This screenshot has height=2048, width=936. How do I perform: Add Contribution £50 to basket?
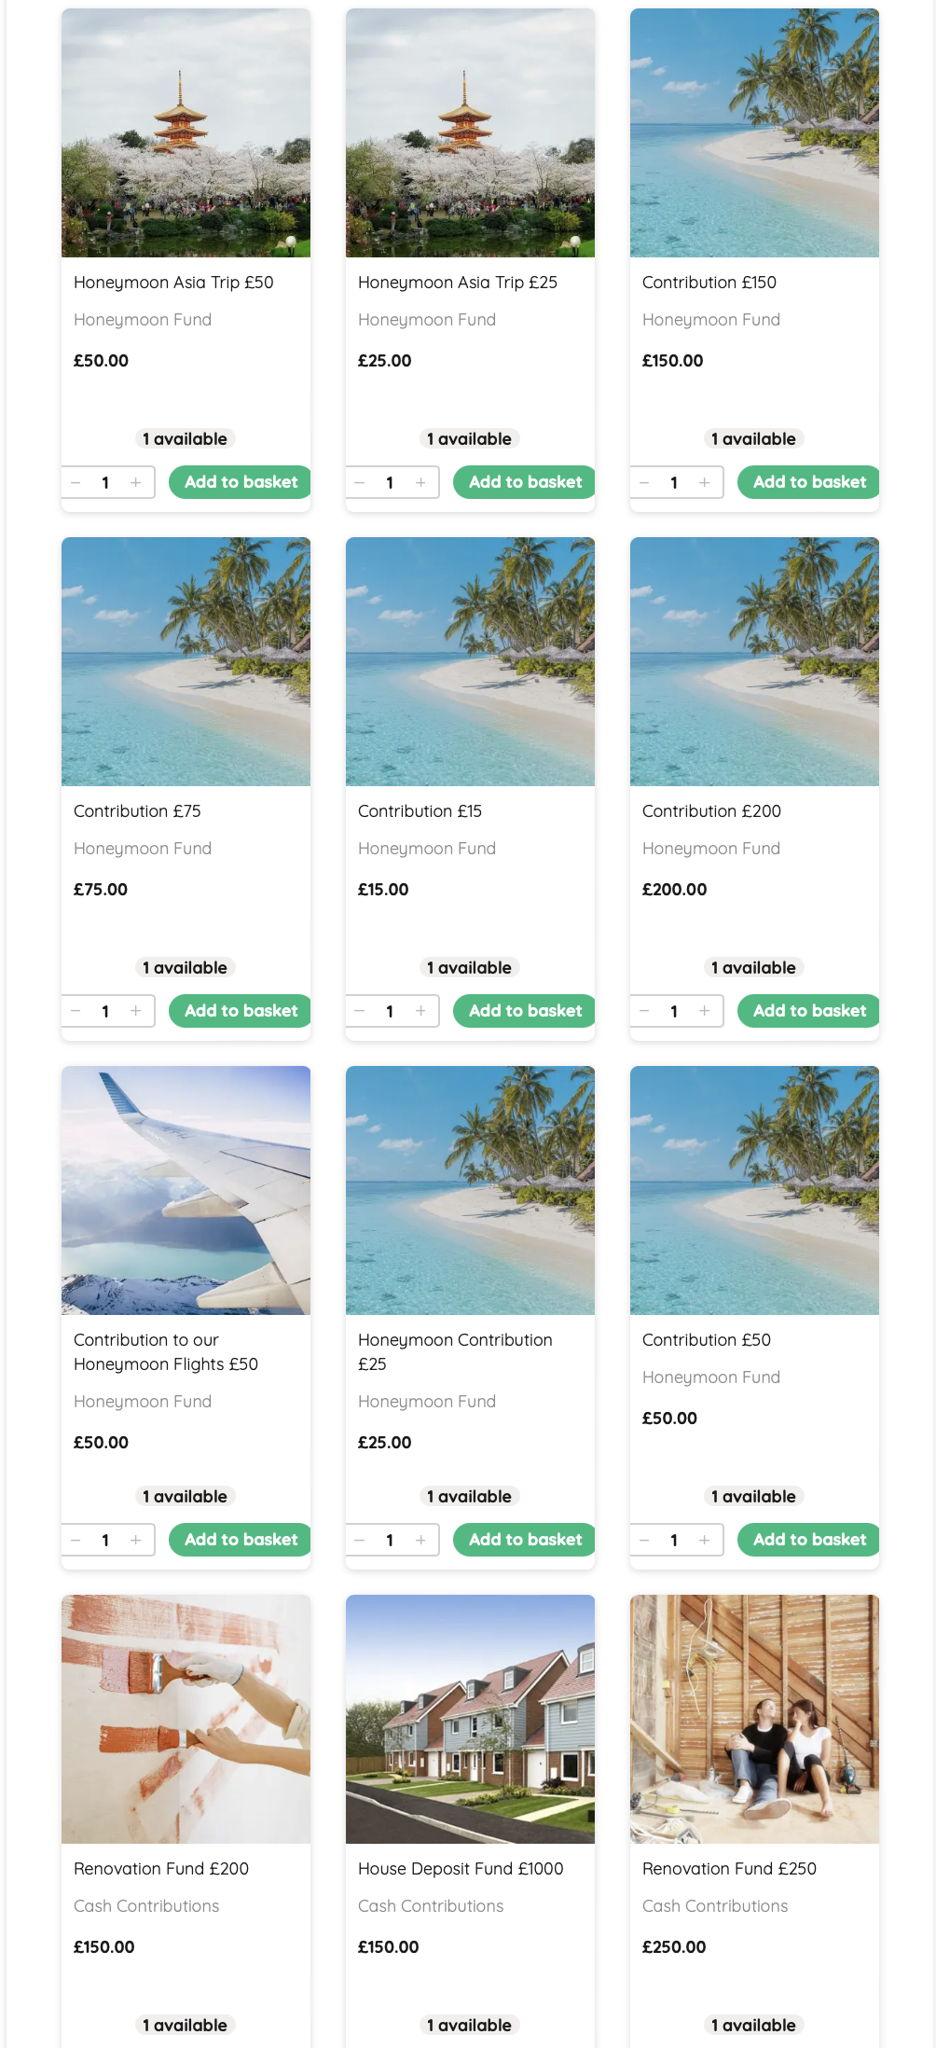tap(809, 1540)
